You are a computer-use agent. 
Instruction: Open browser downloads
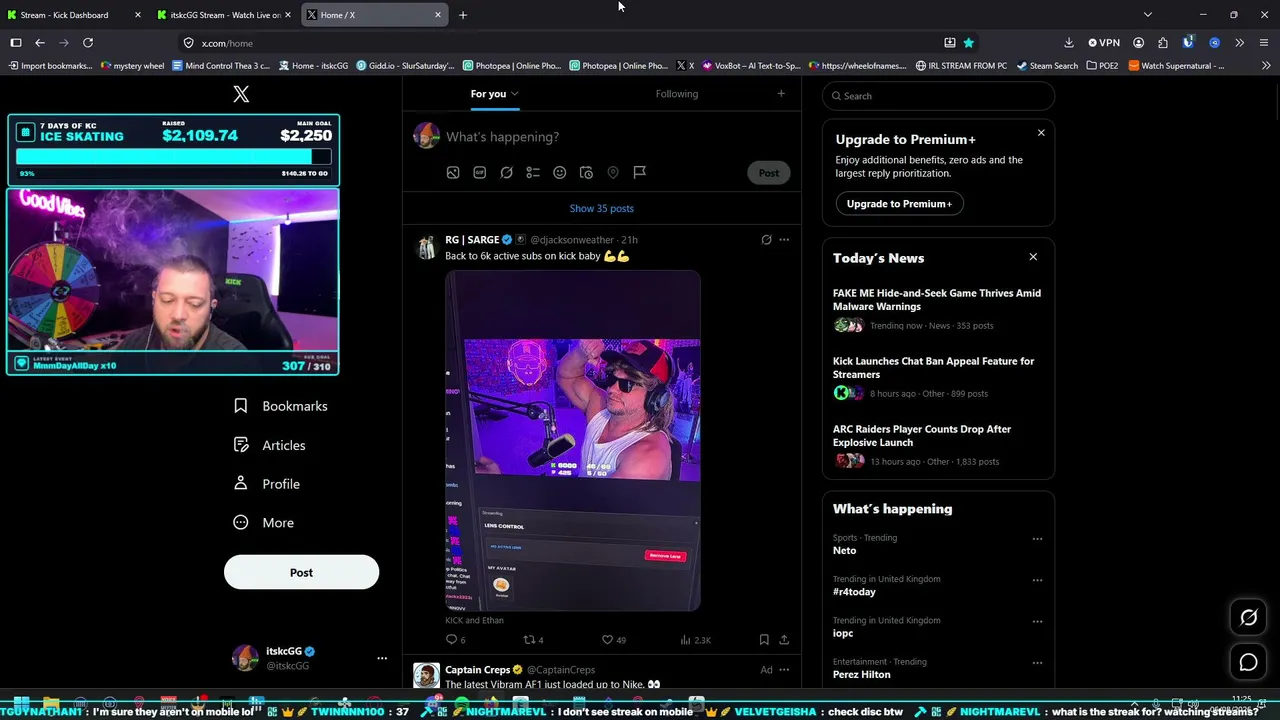click(x=1068, y=43)
